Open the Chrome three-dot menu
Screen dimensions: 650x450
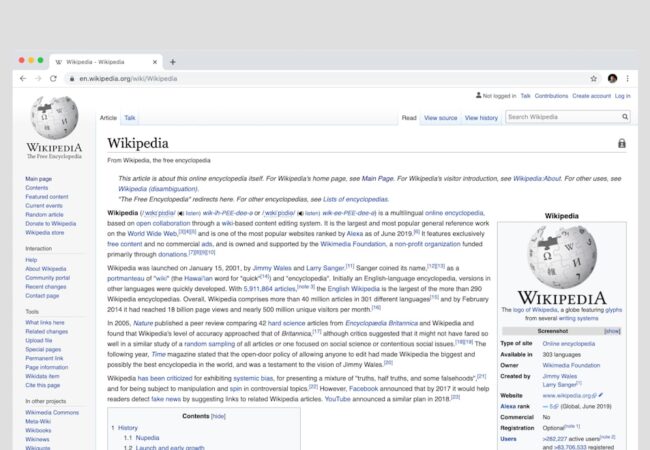[x=628, y=78]
